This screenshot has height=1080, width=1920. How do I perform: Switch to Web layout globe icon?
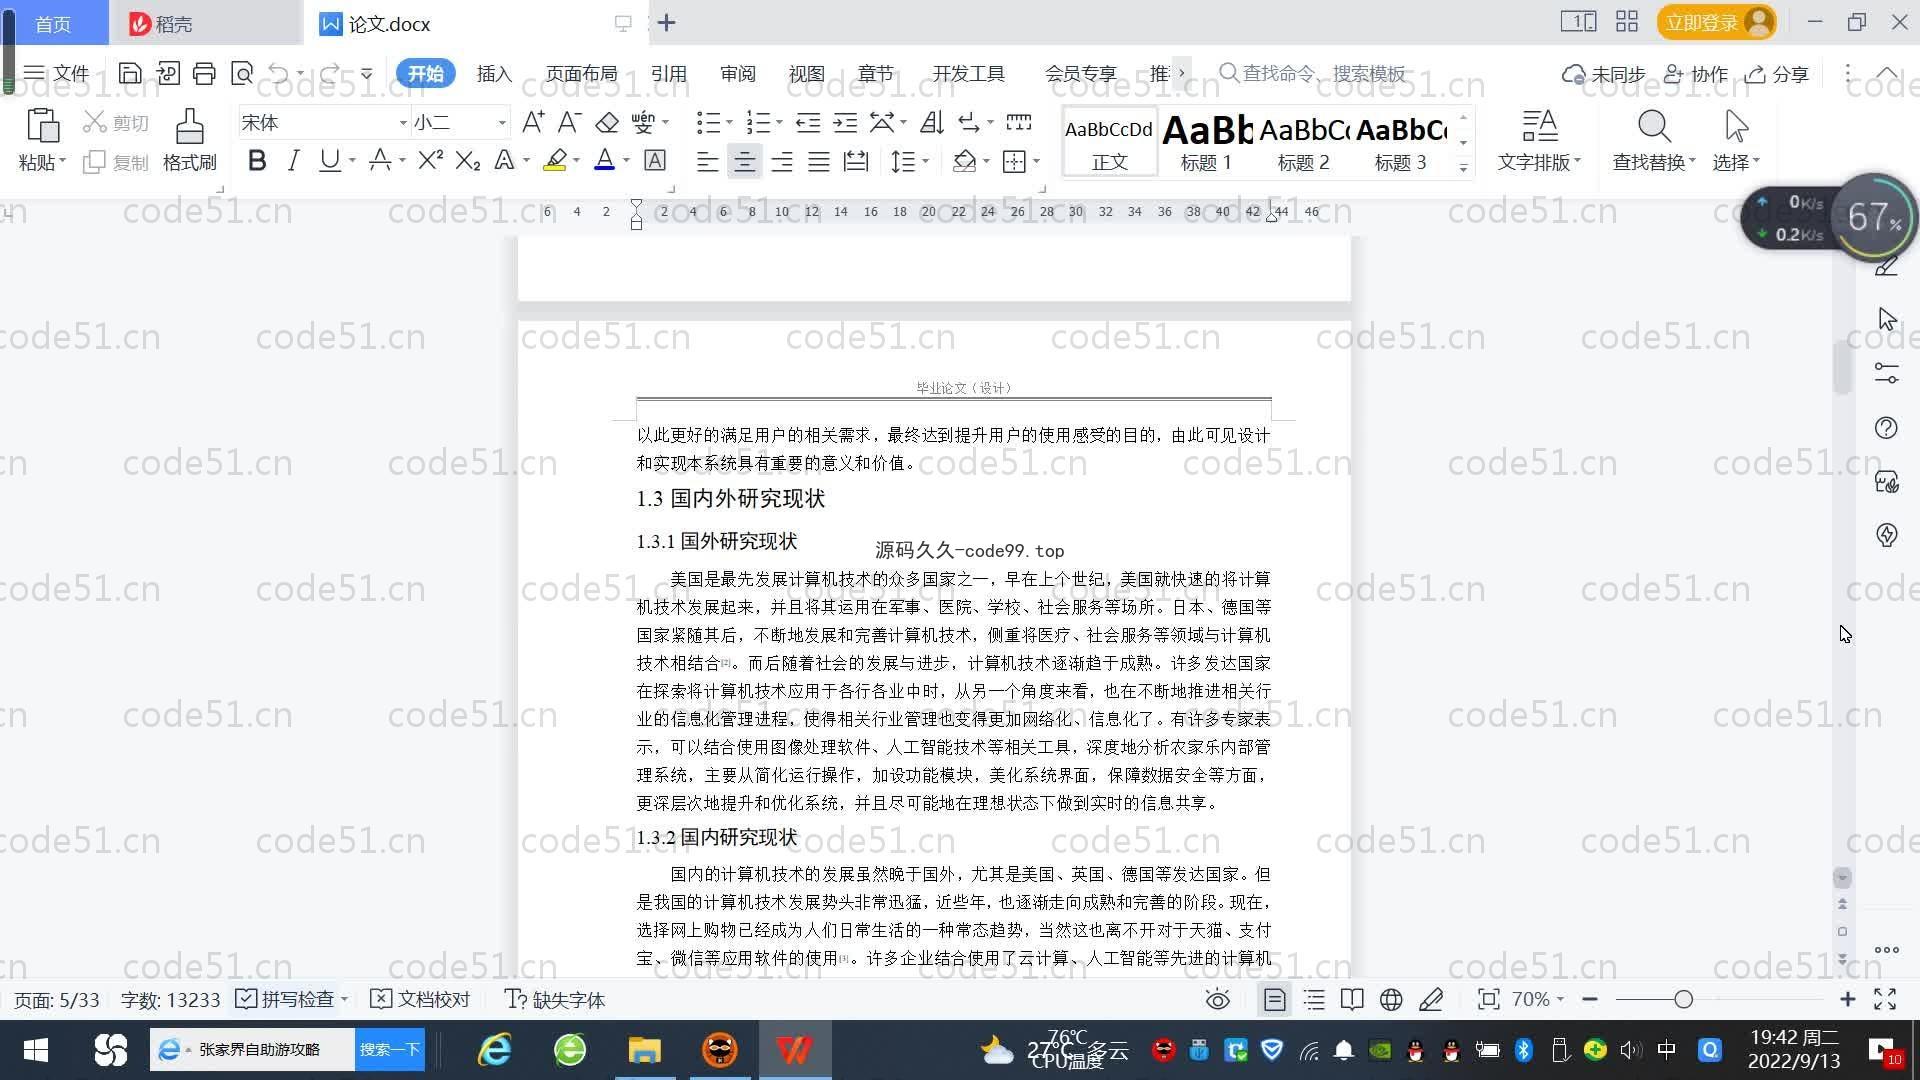1391,999
